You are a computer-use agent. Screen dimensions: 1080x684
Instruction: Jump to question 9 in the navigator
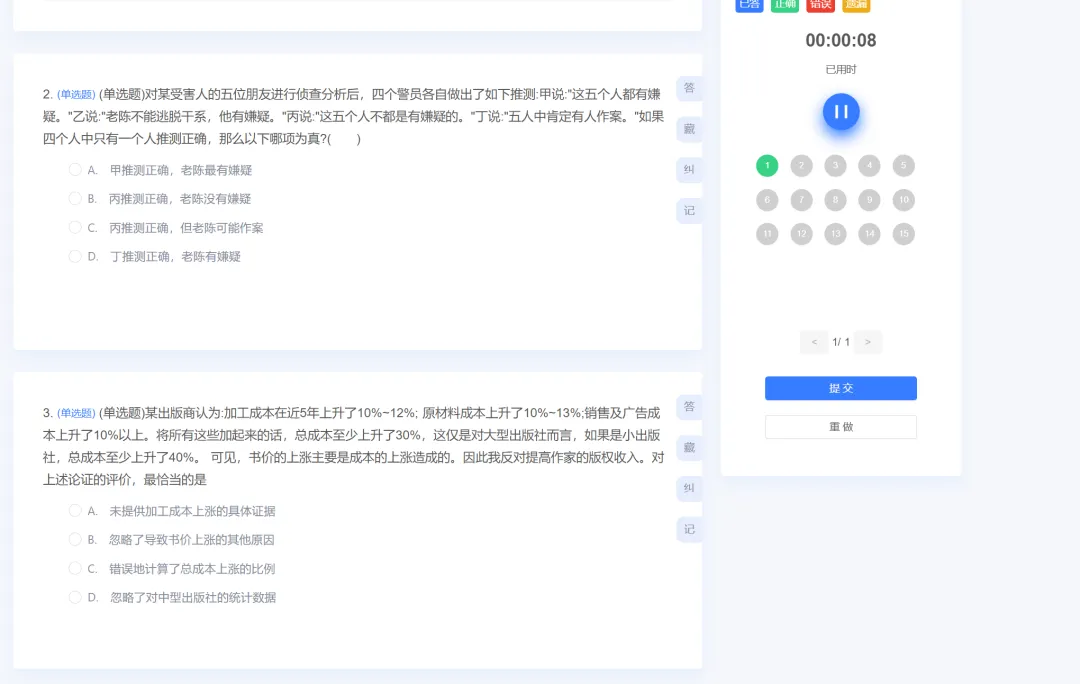(869, 200)
